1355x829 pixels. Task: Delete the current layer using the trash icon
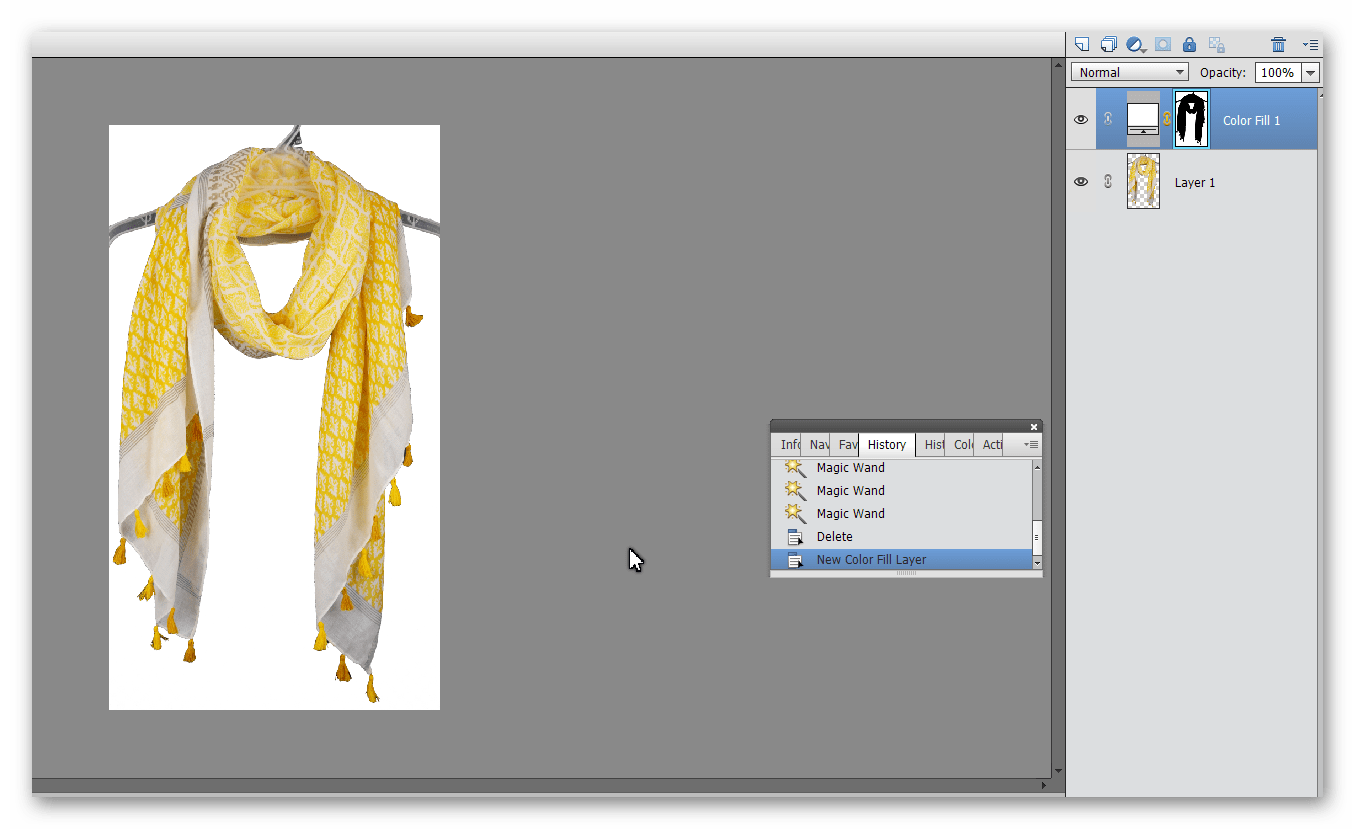pos(1278,44)
